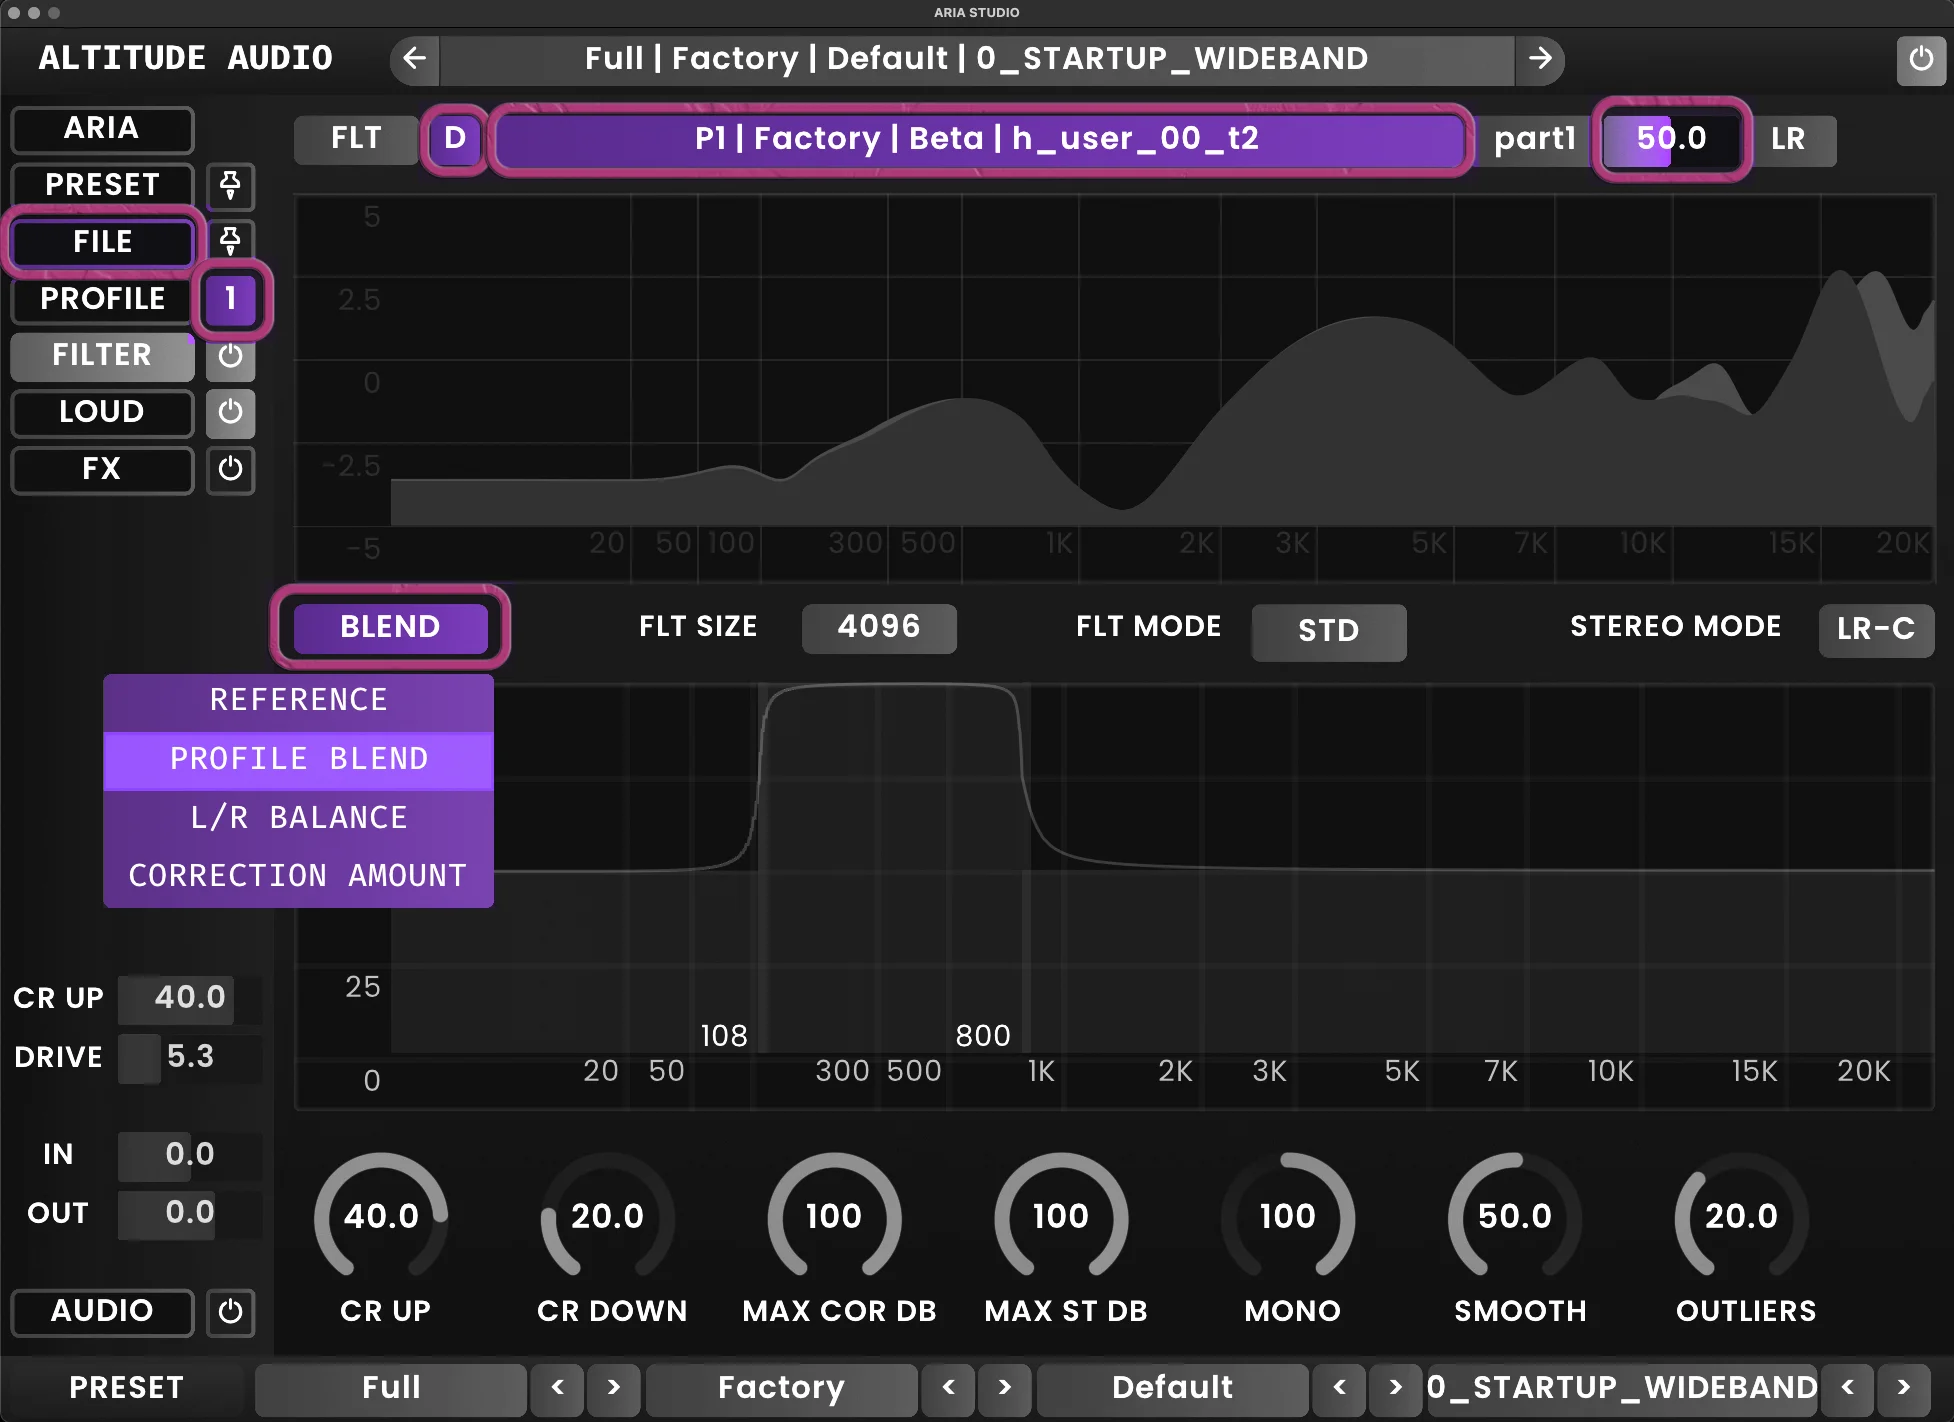Pin the FILE section
The height and width of the screenshot is (1422, 1954).
[x=230, y=241]
